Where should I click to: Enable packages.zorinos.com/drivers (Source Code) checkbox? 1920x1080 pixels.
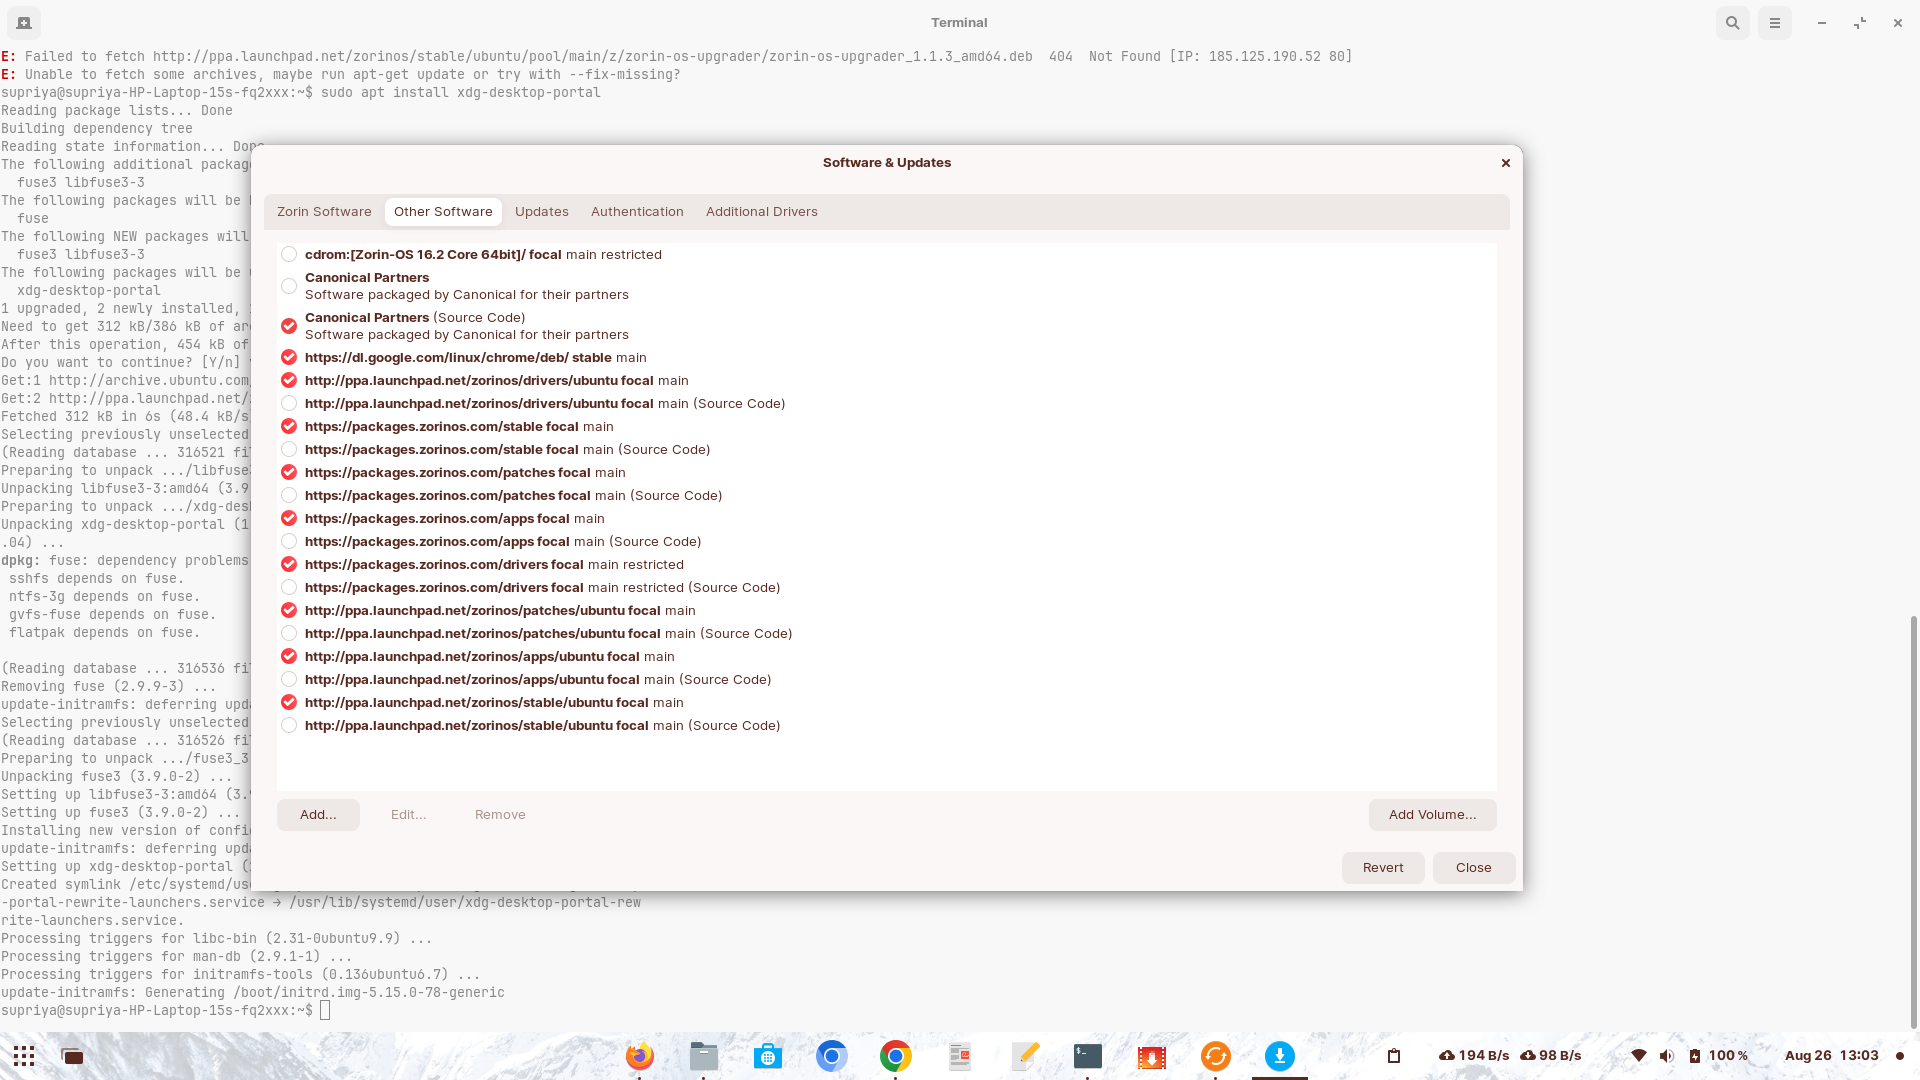(289, 588)
